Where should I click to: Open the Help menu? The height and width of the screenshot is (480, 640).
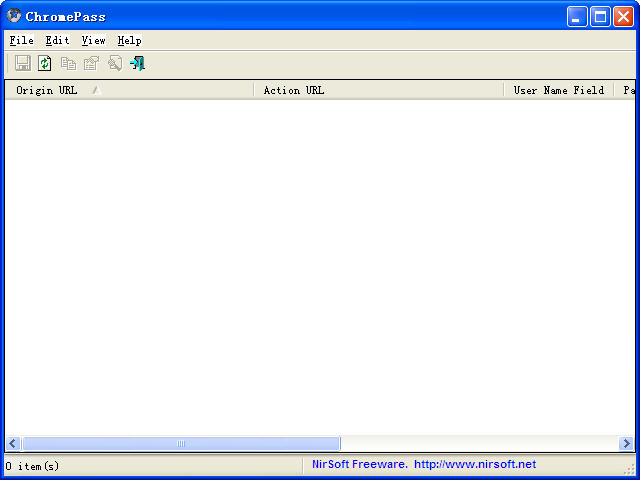point(129,40)
